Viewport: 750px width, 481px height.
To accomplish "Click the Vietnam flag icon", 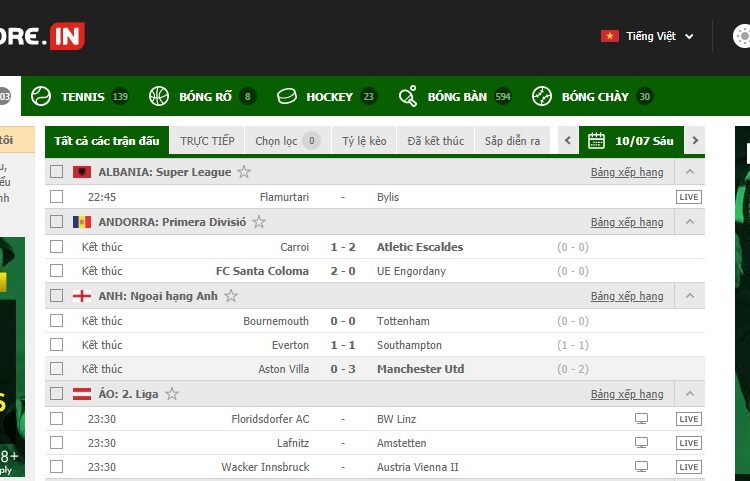I will point(610,36).
